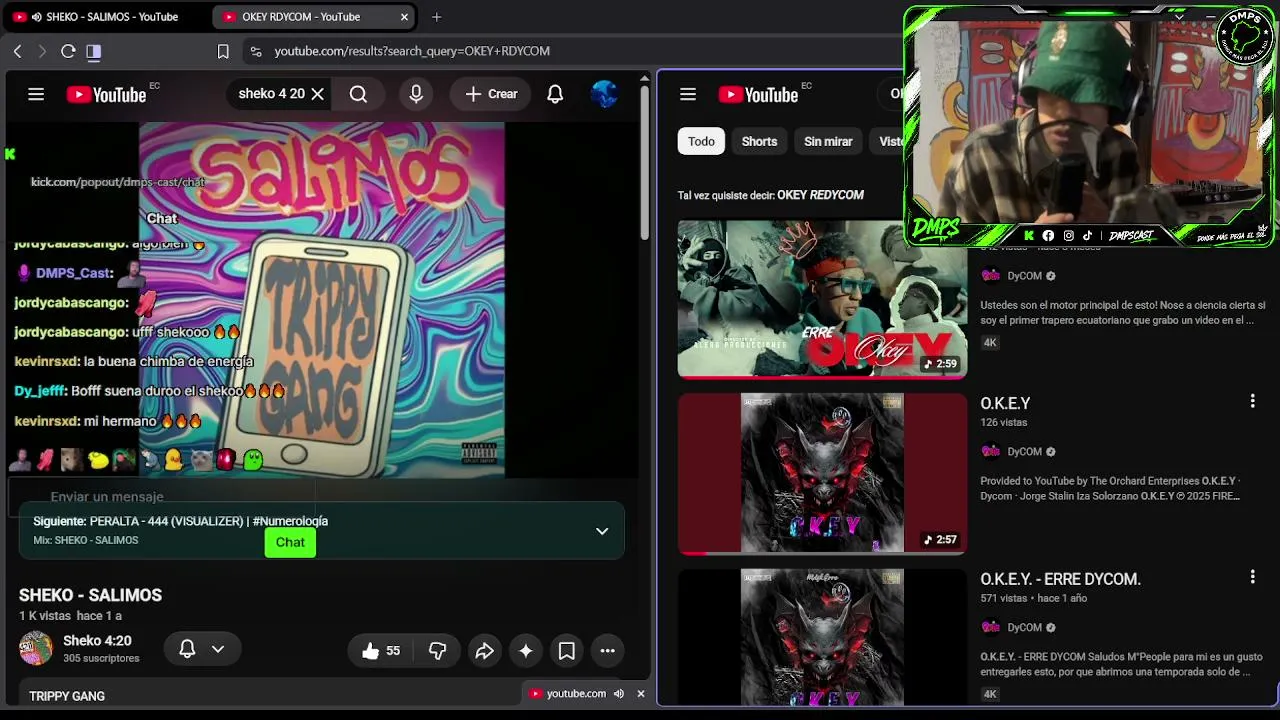
Task: Open the ERRE OKEY 2:59 video thumbnail
Action: [x=822, y=299]
